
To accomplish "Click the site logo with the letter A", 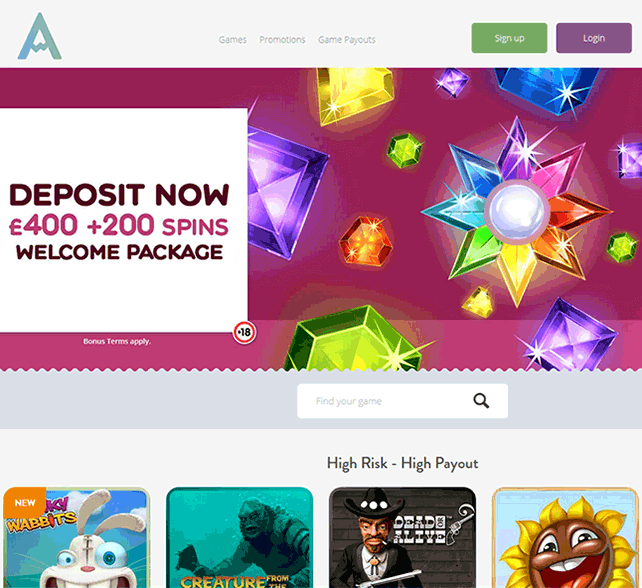I will click(x=39, y=37).
